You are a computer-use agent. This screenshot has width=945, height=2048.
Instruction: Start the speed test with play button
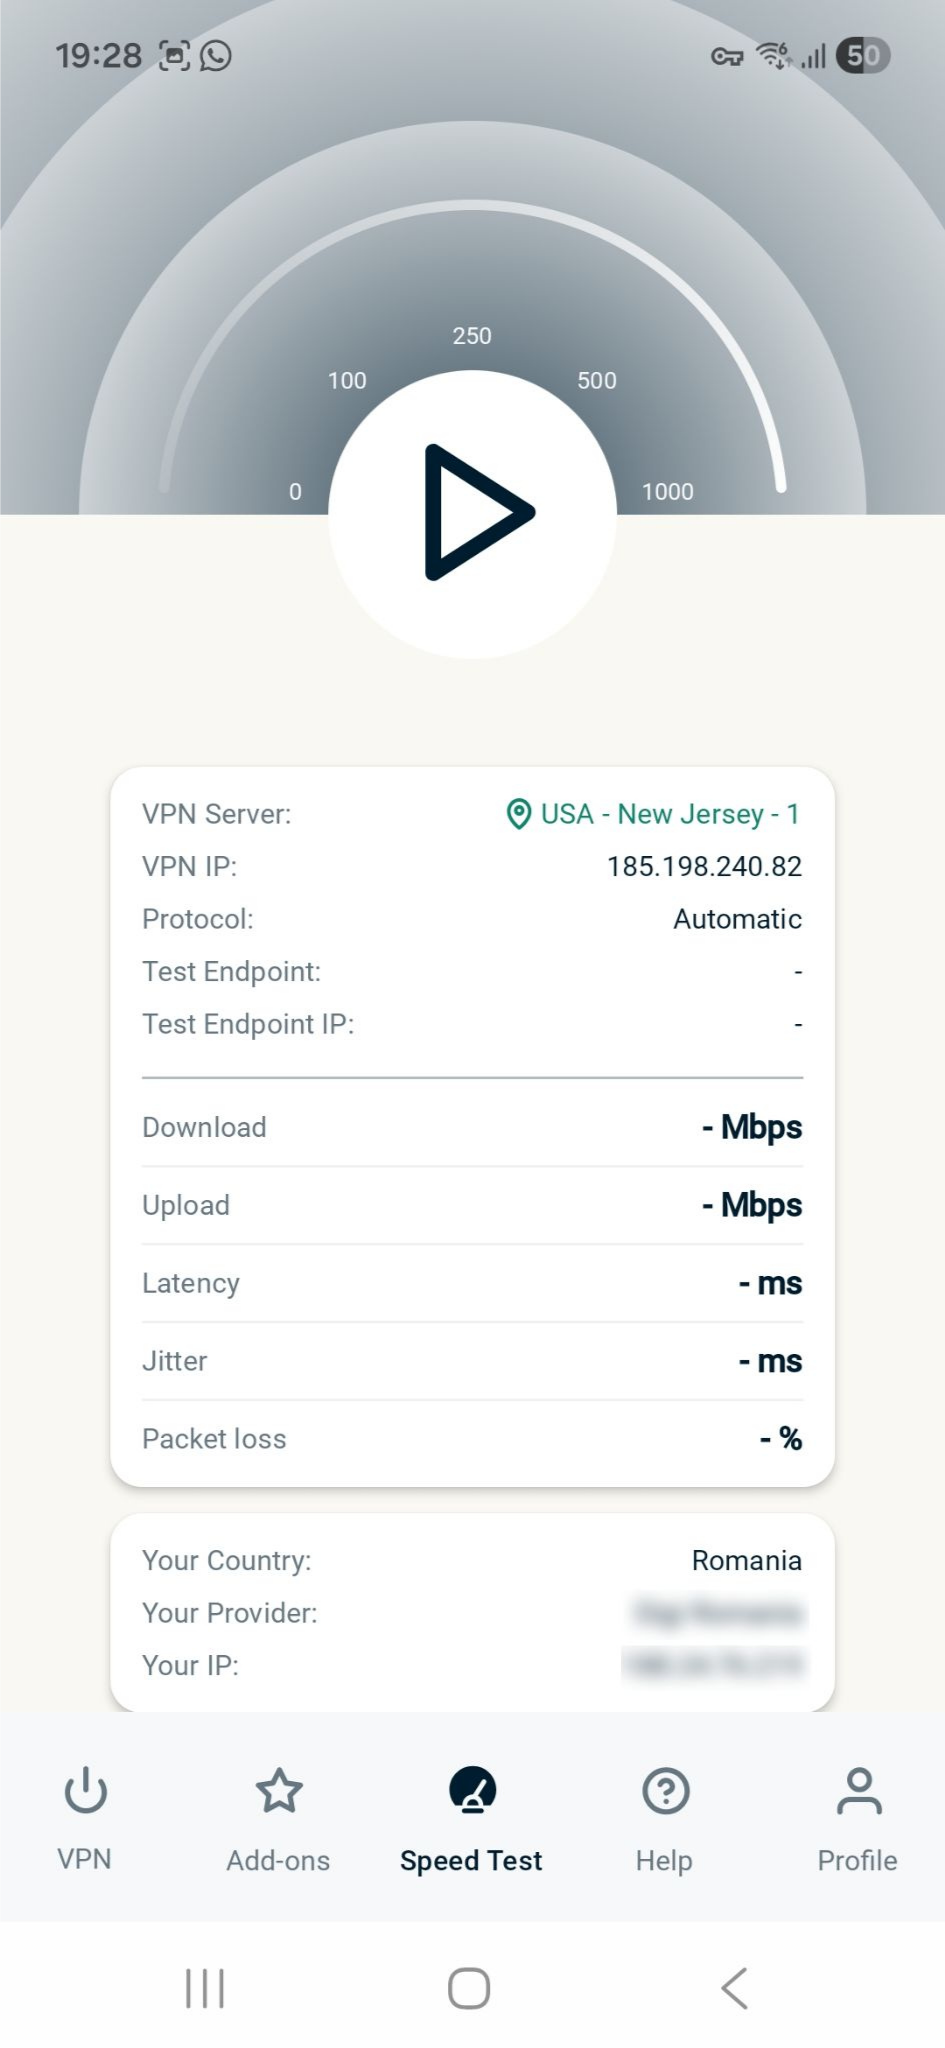(x=473, y=513)
